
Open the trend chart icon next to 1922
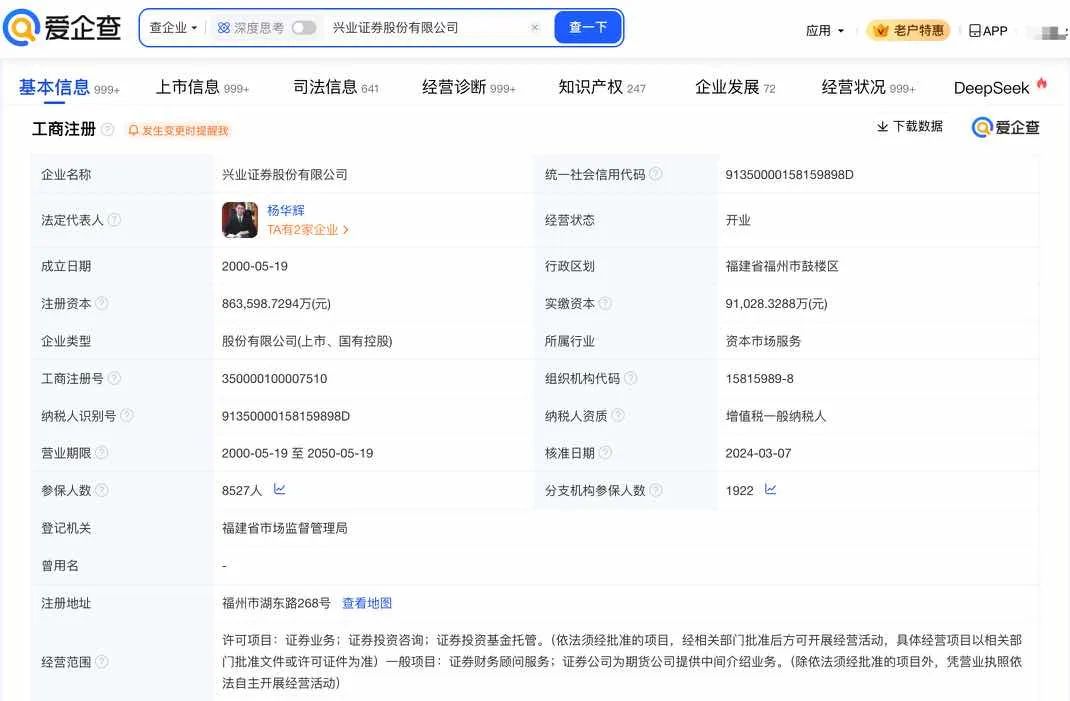(x=770, y=489)
